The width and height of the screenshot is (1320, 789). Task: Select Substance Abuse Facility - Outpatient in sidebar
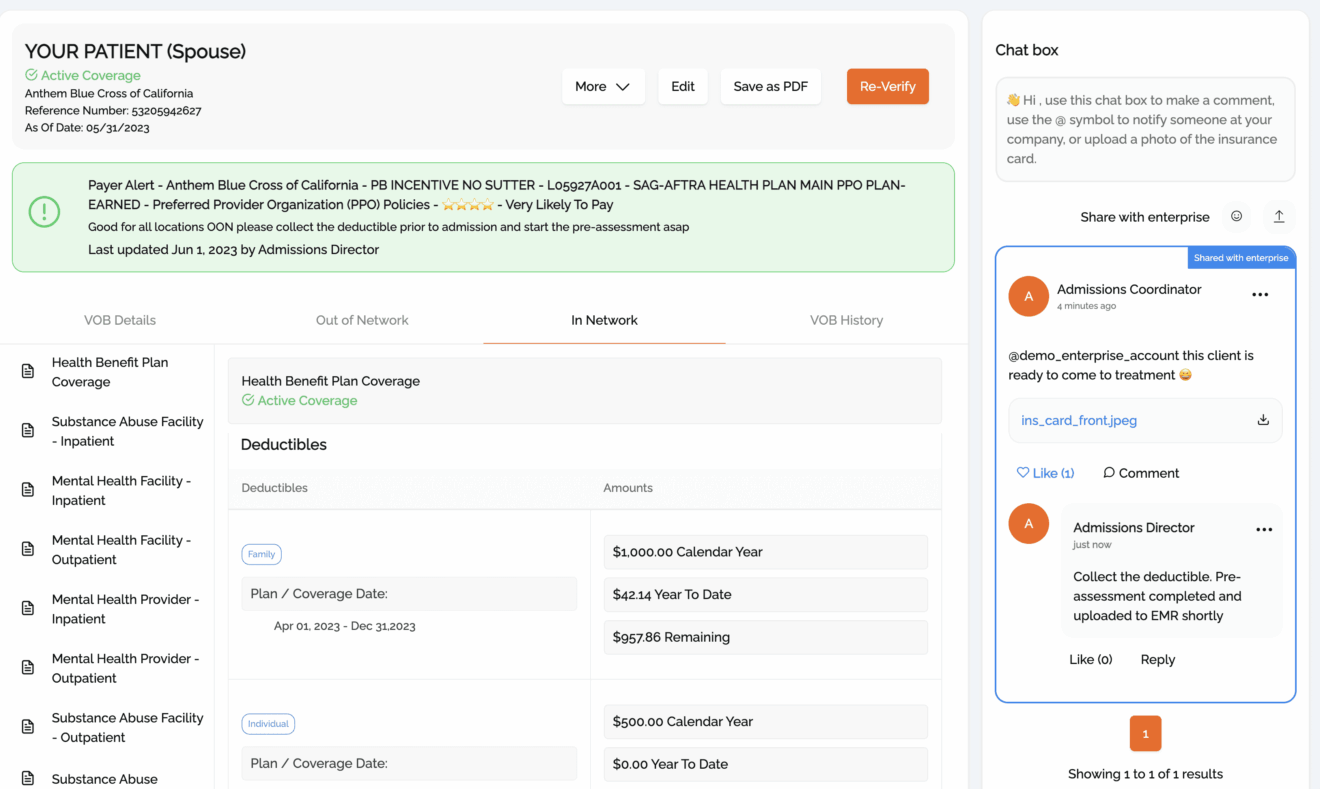(x=127, y=727)
